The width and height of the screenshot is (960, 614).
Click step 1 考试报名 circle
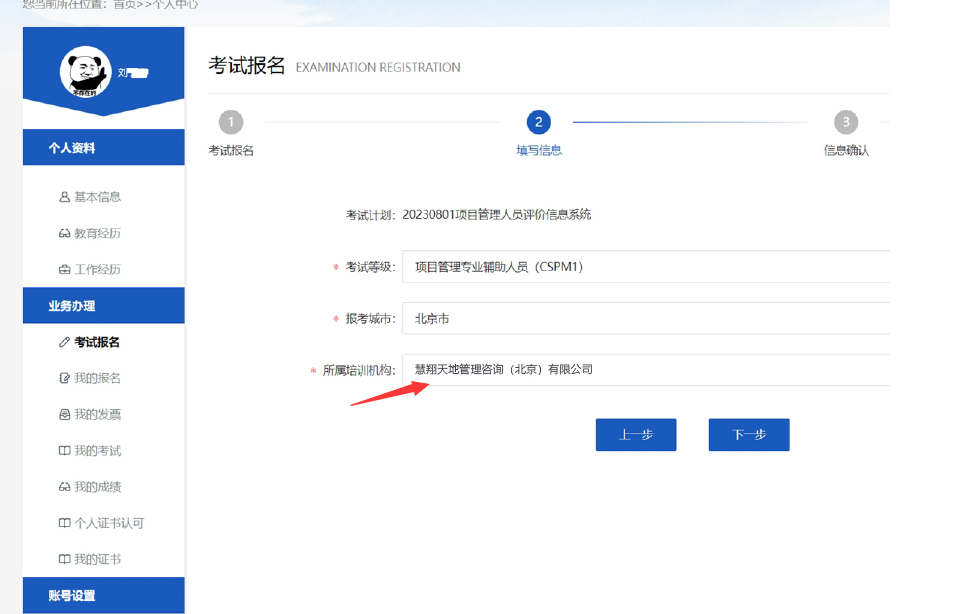click(x=230, y=122)
